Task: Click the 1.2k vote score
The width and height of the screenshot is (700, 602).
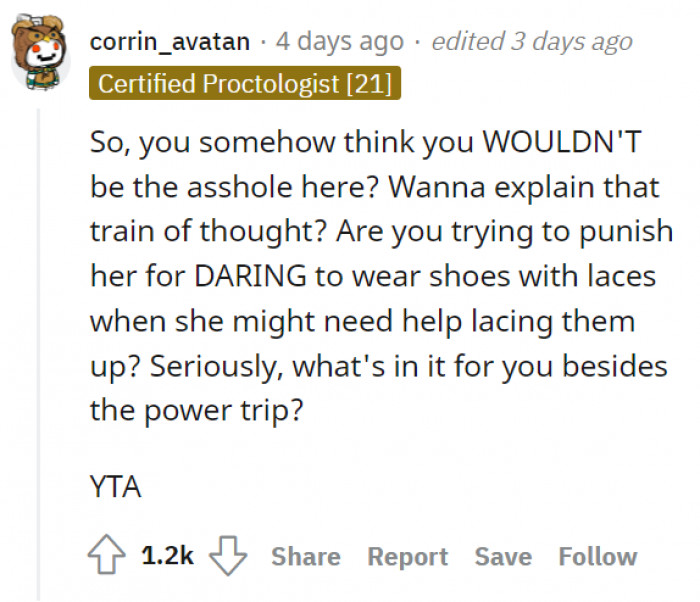Action: 168,556
